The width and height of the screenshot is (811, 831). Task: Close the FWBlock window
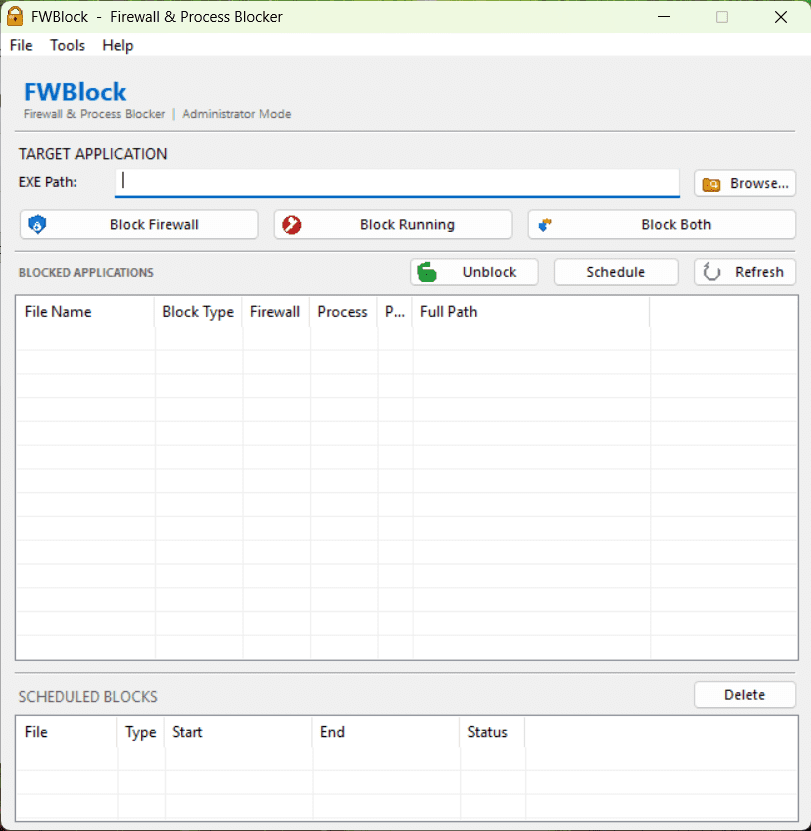781,17
